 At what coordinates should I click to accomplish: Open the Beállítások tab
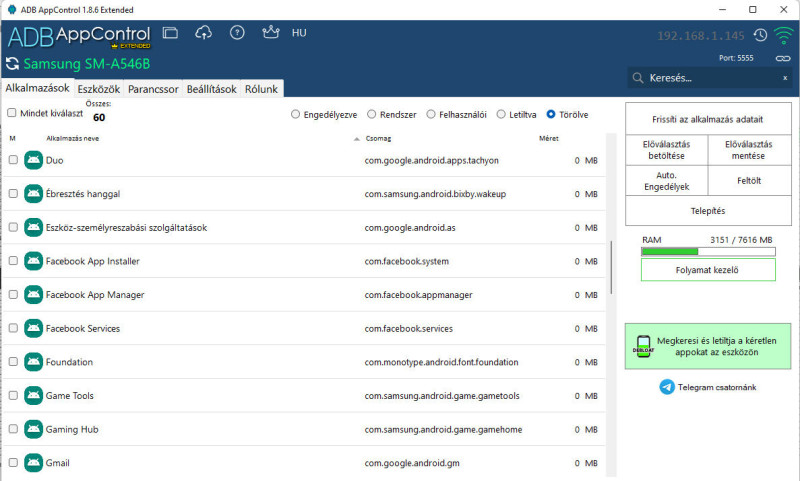[212, 89]
